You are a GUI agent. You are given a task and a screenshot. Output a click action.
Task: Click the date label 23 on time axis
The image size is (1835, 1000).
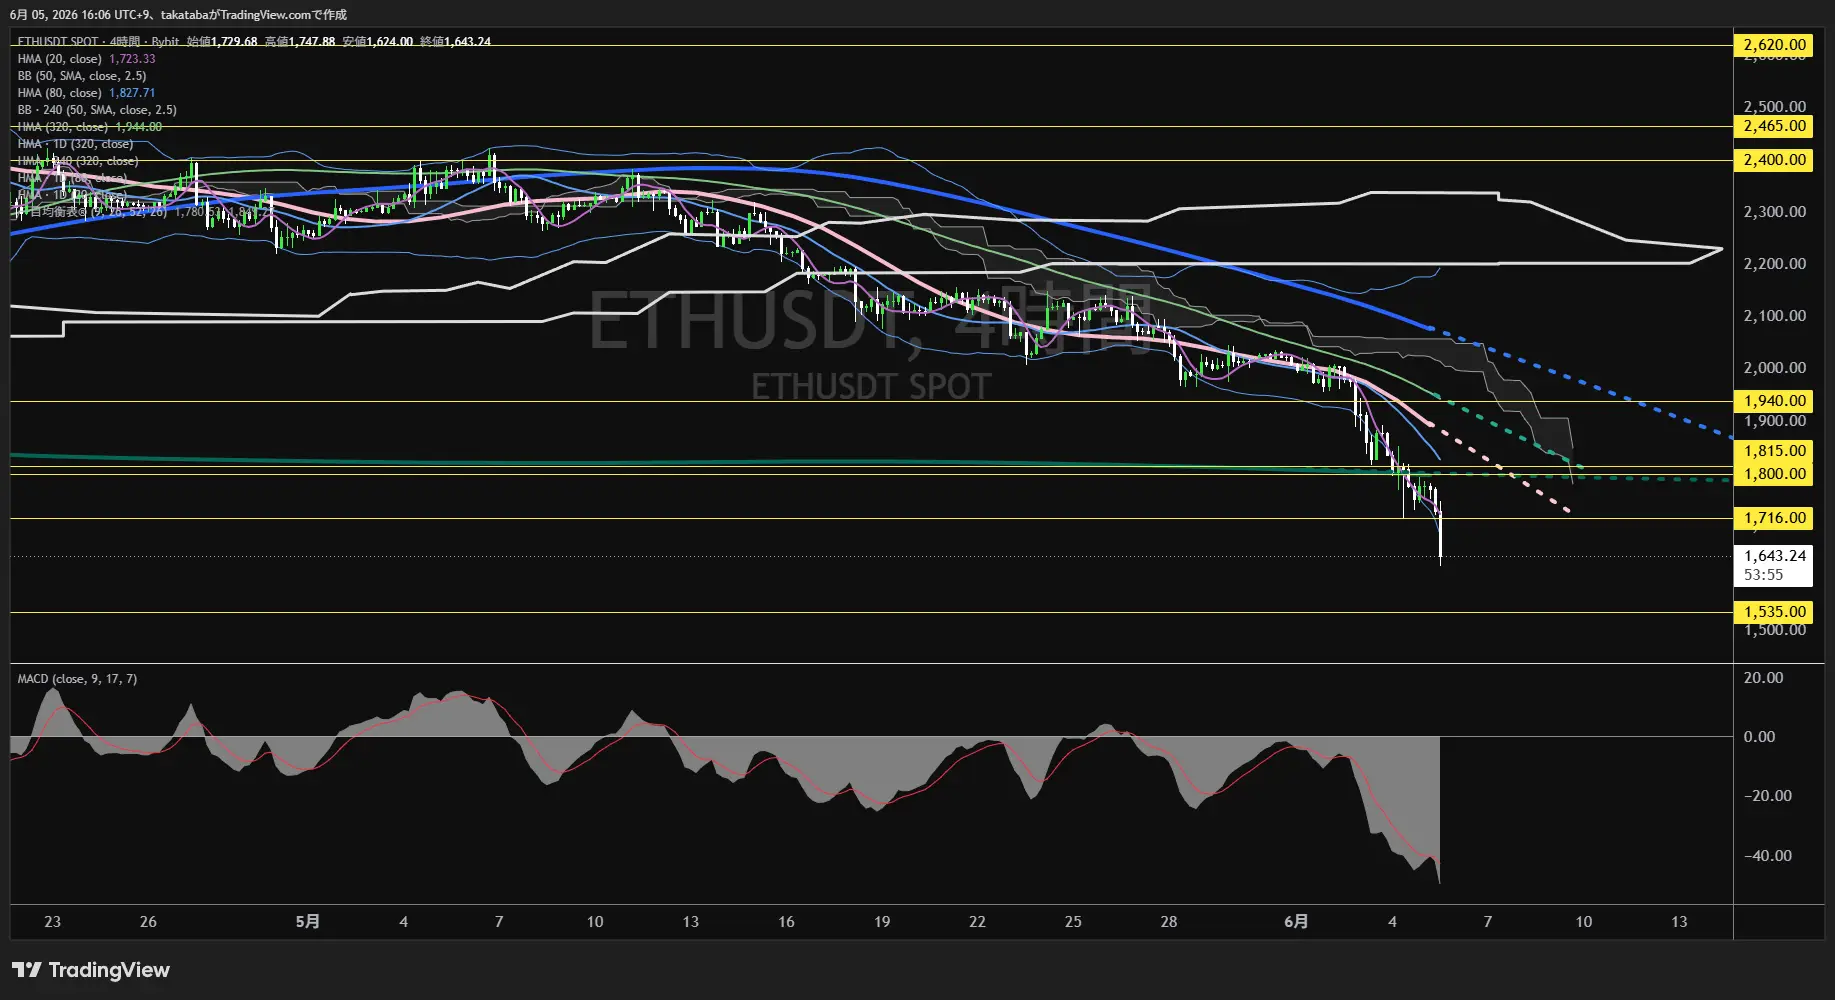(53, 922)
